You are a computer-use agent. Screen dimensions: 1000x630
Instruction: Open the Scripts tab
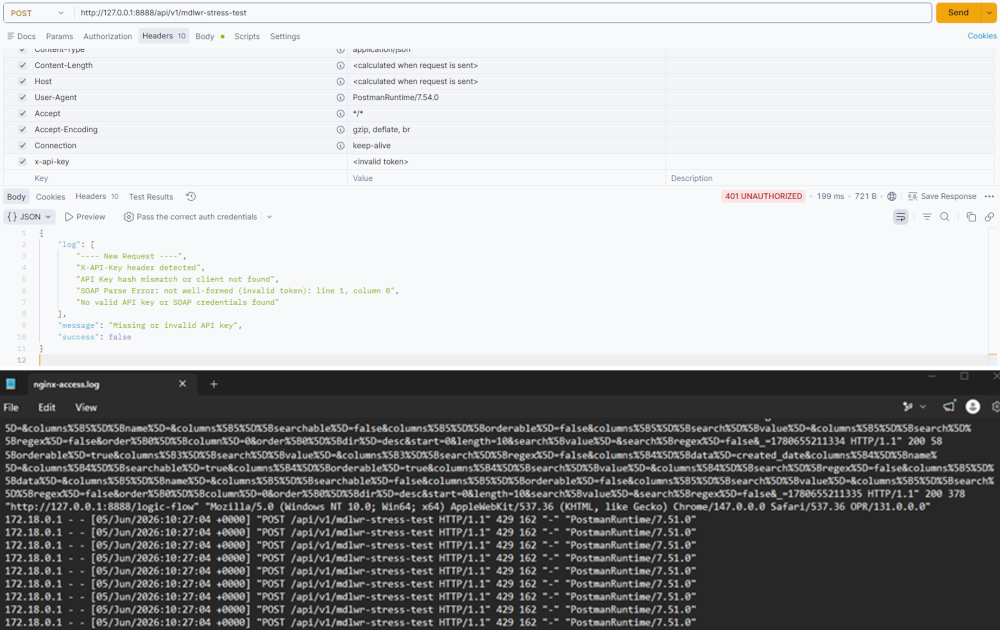click(247, 36)
